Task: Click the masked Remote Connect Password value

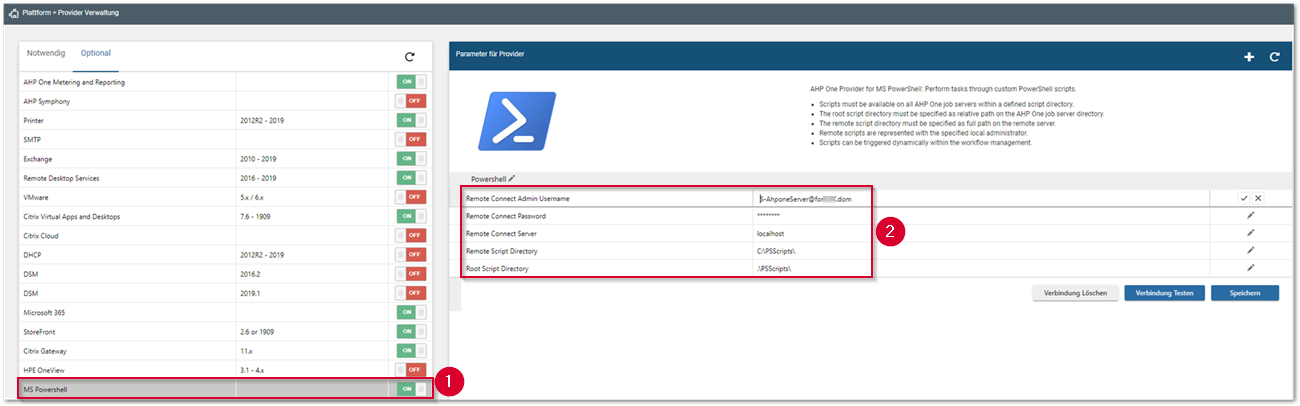Action: [x=768, y=216]
